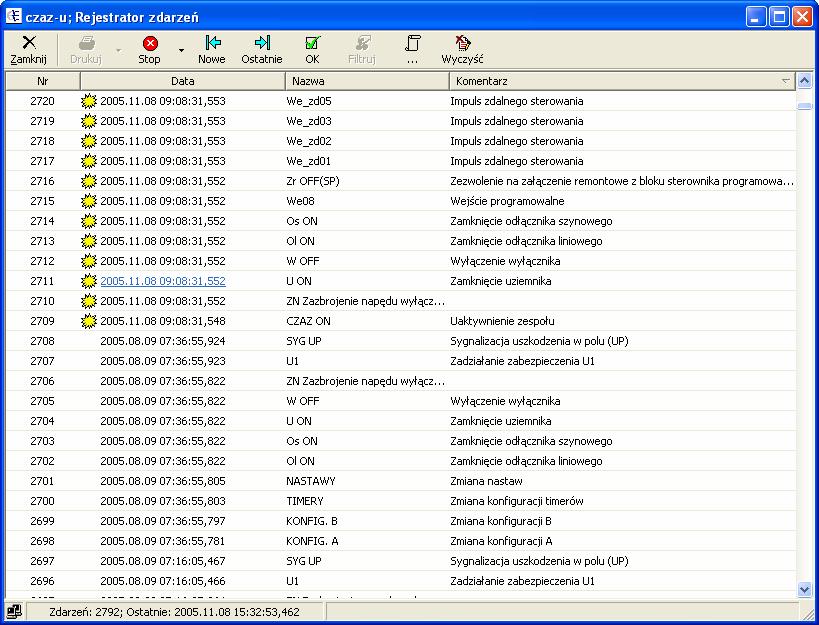Screen dimensions: 819x625
Task: Clear the event log with Wyczyść
Action: (x=462, y=50)
